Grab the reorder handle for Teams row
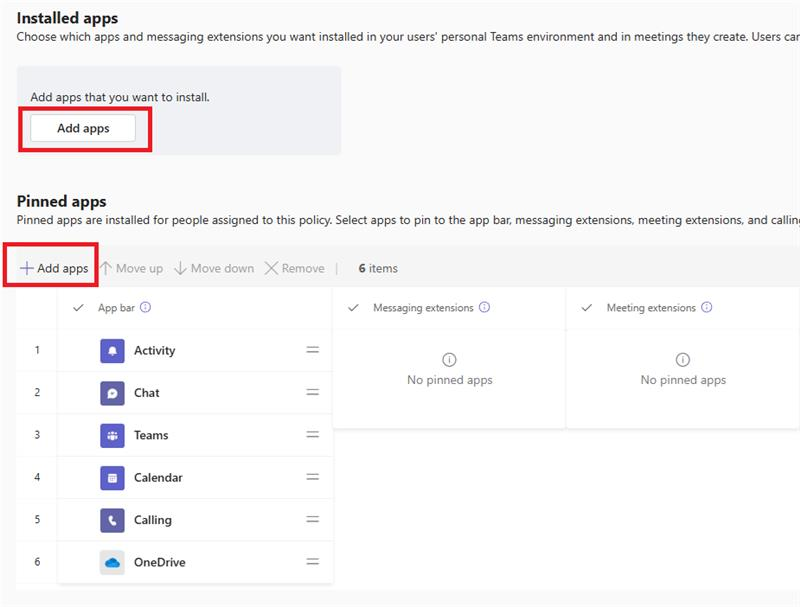The width and height of the screenshot is (800, 607). pos(313,435)
